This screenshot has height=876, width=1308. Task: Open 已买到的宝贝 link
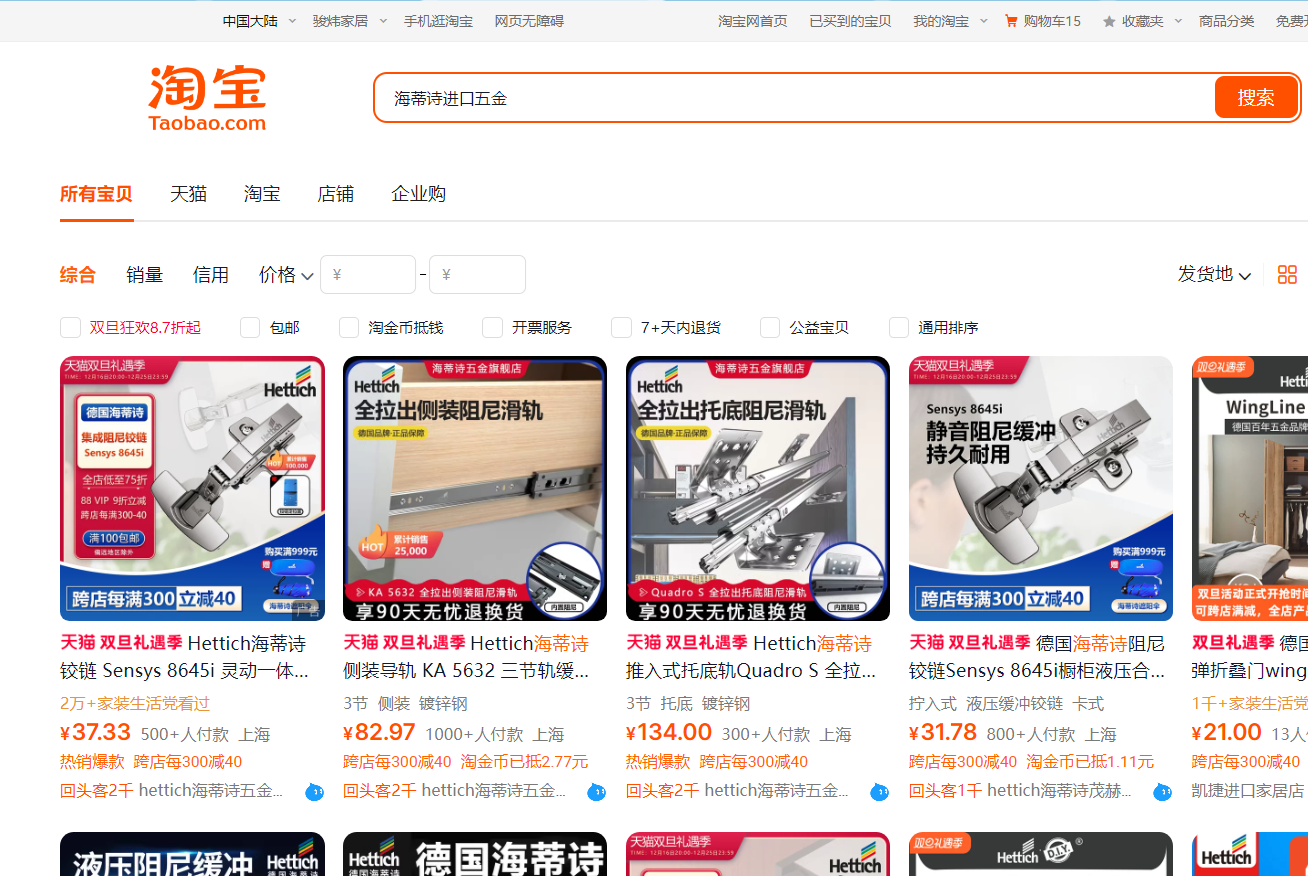850,21
